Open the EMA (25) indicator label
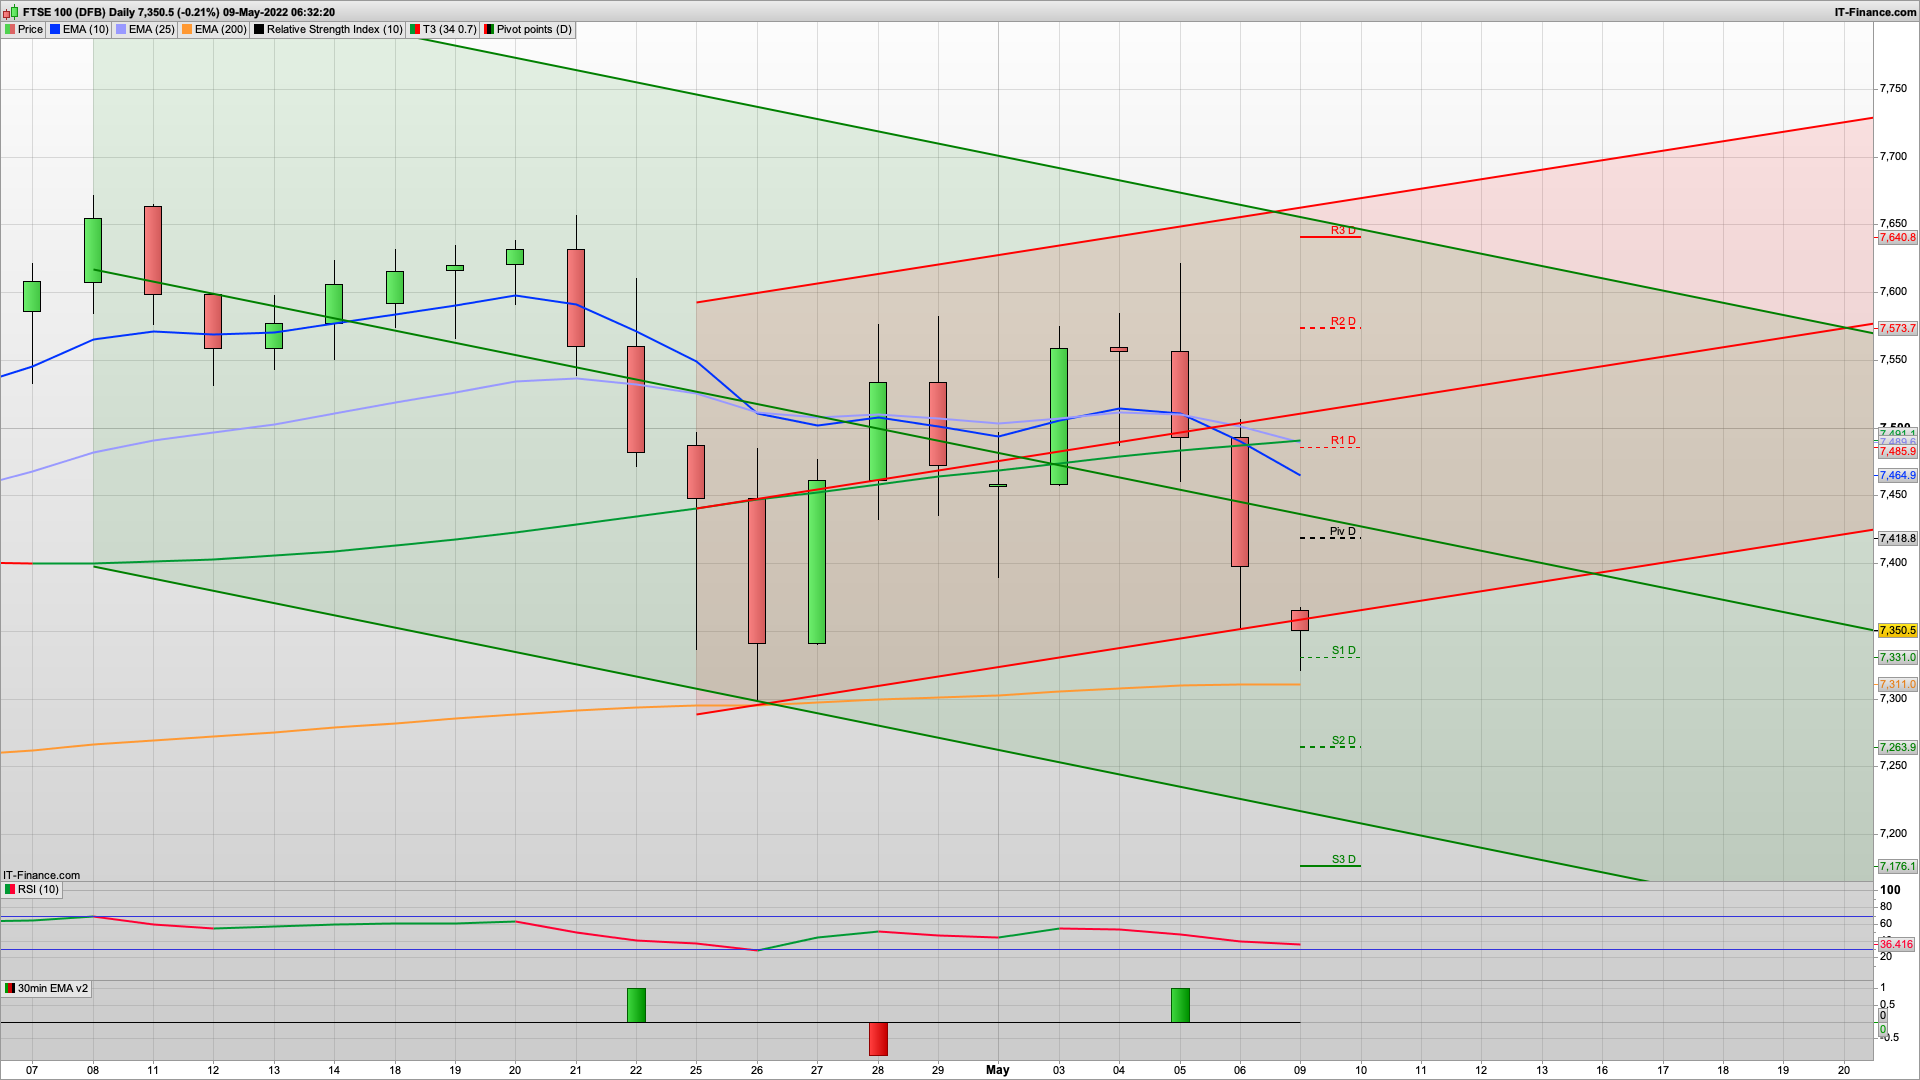The height and width of the screenshot is (1080, 1920). click(151, 29)
